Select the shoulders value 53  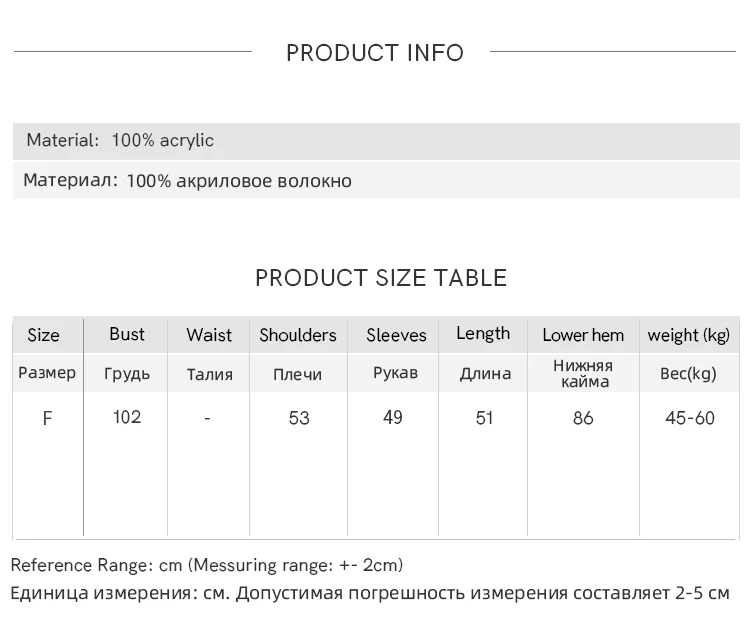(299, 418)
